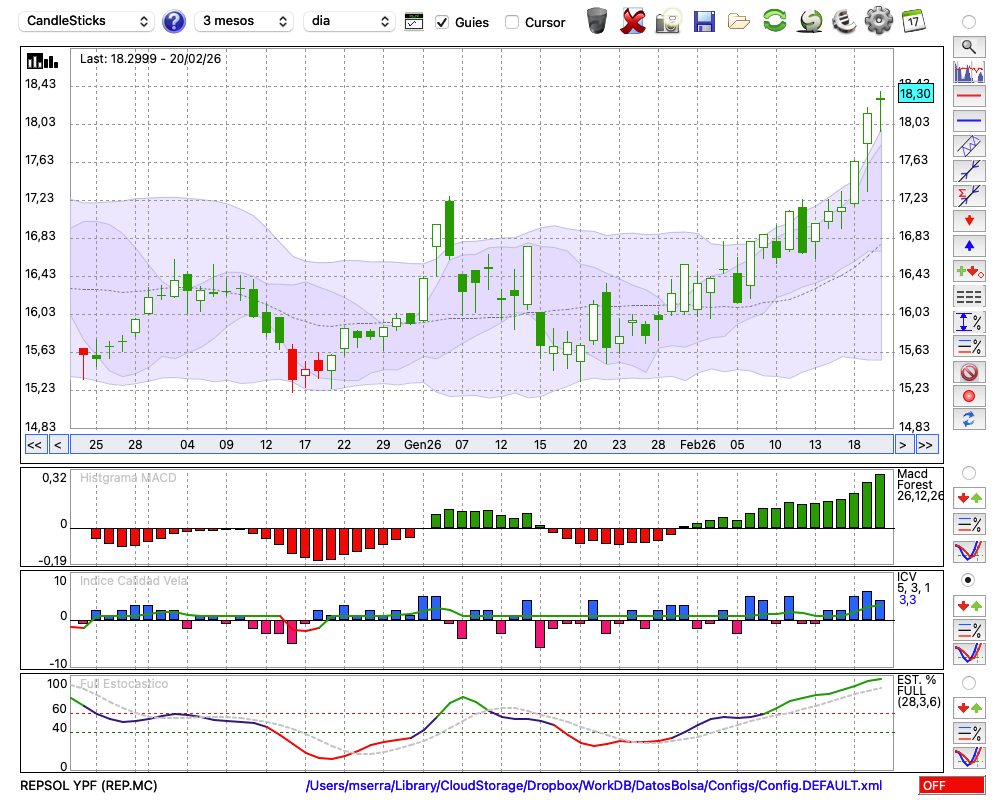Screen dimensions: 1000x800
Task: Open the 3 mesos period dropdown
Action: coord(244,21)
